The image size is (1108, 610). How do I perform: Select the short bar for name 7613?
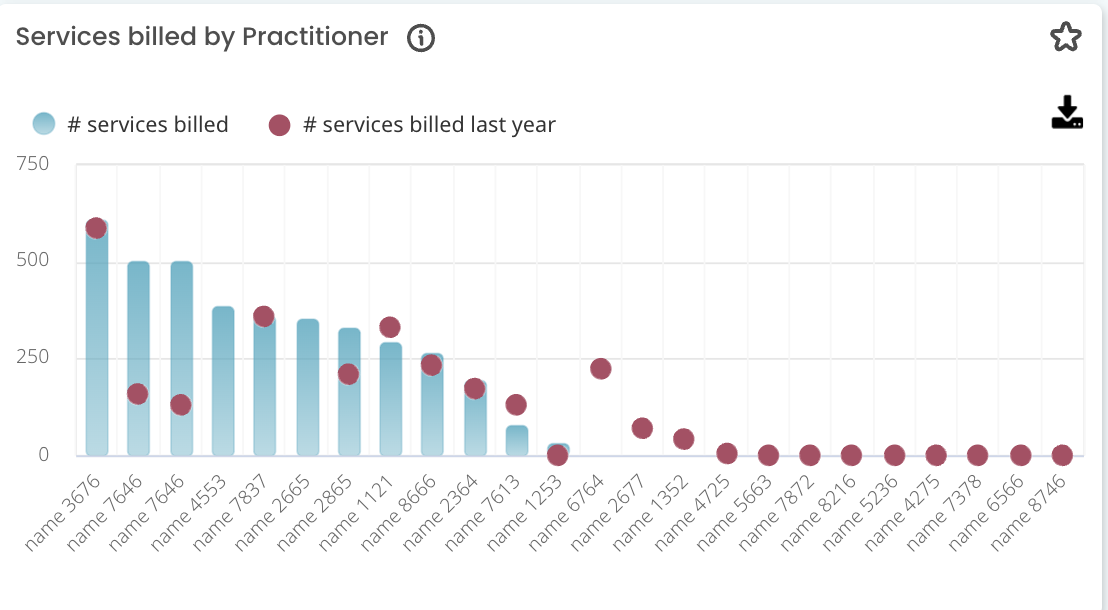point(516,441)
